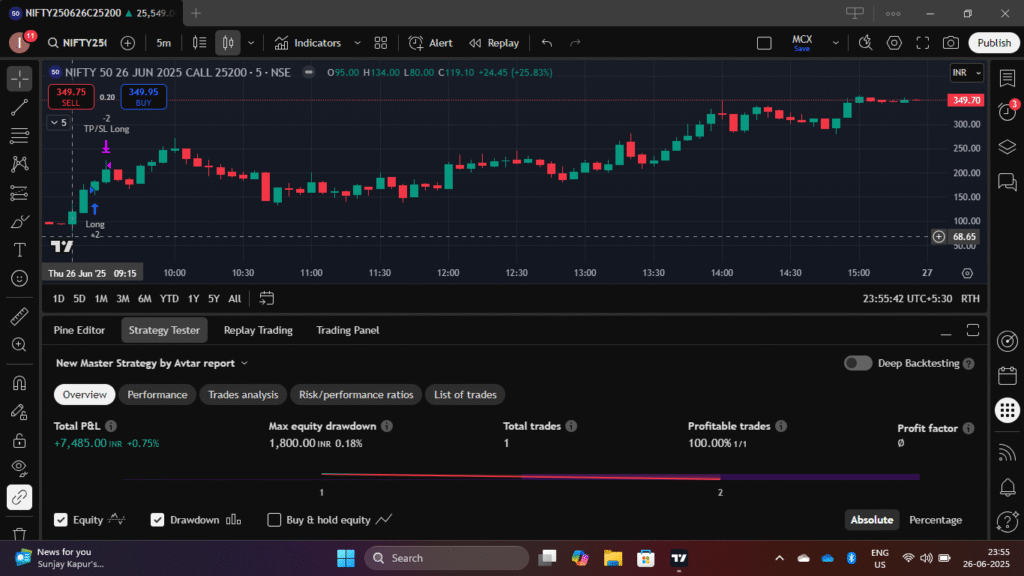Open the Trading Panel tab
The height and width of the screenshot is (576, 1024).
point(347,330)
